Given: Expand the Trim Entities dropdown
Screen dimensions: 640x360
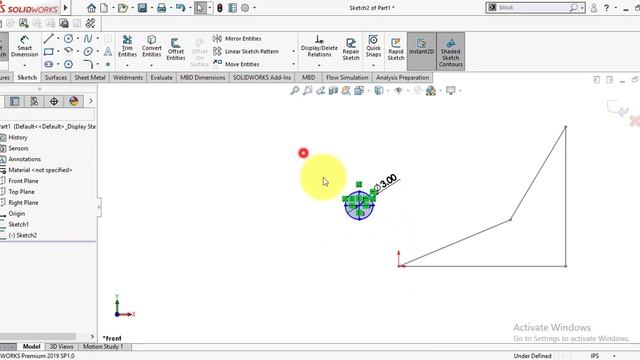Looking at the screenshot, I should 127,65.
